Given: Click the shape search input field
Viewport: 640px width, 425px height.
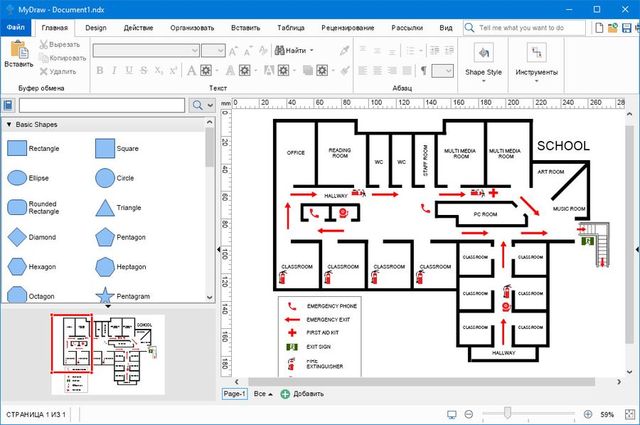Looking at the screenshot, I should pyautogui.click(x=101, y=105).
